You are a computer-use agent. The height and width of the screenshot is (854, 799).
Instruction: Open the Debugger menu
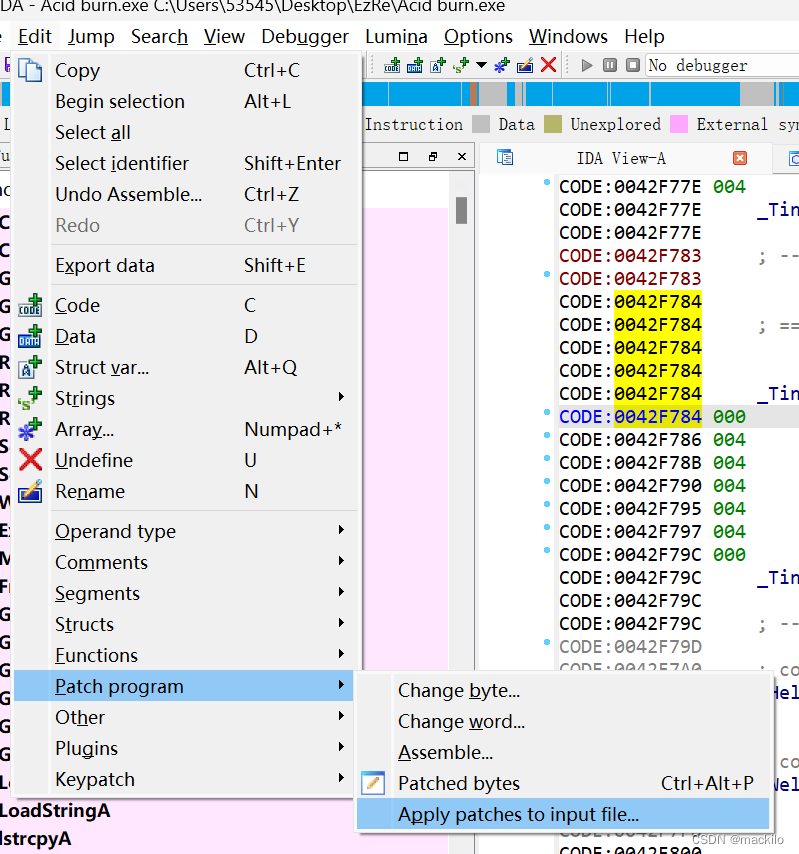click(305, 36)
